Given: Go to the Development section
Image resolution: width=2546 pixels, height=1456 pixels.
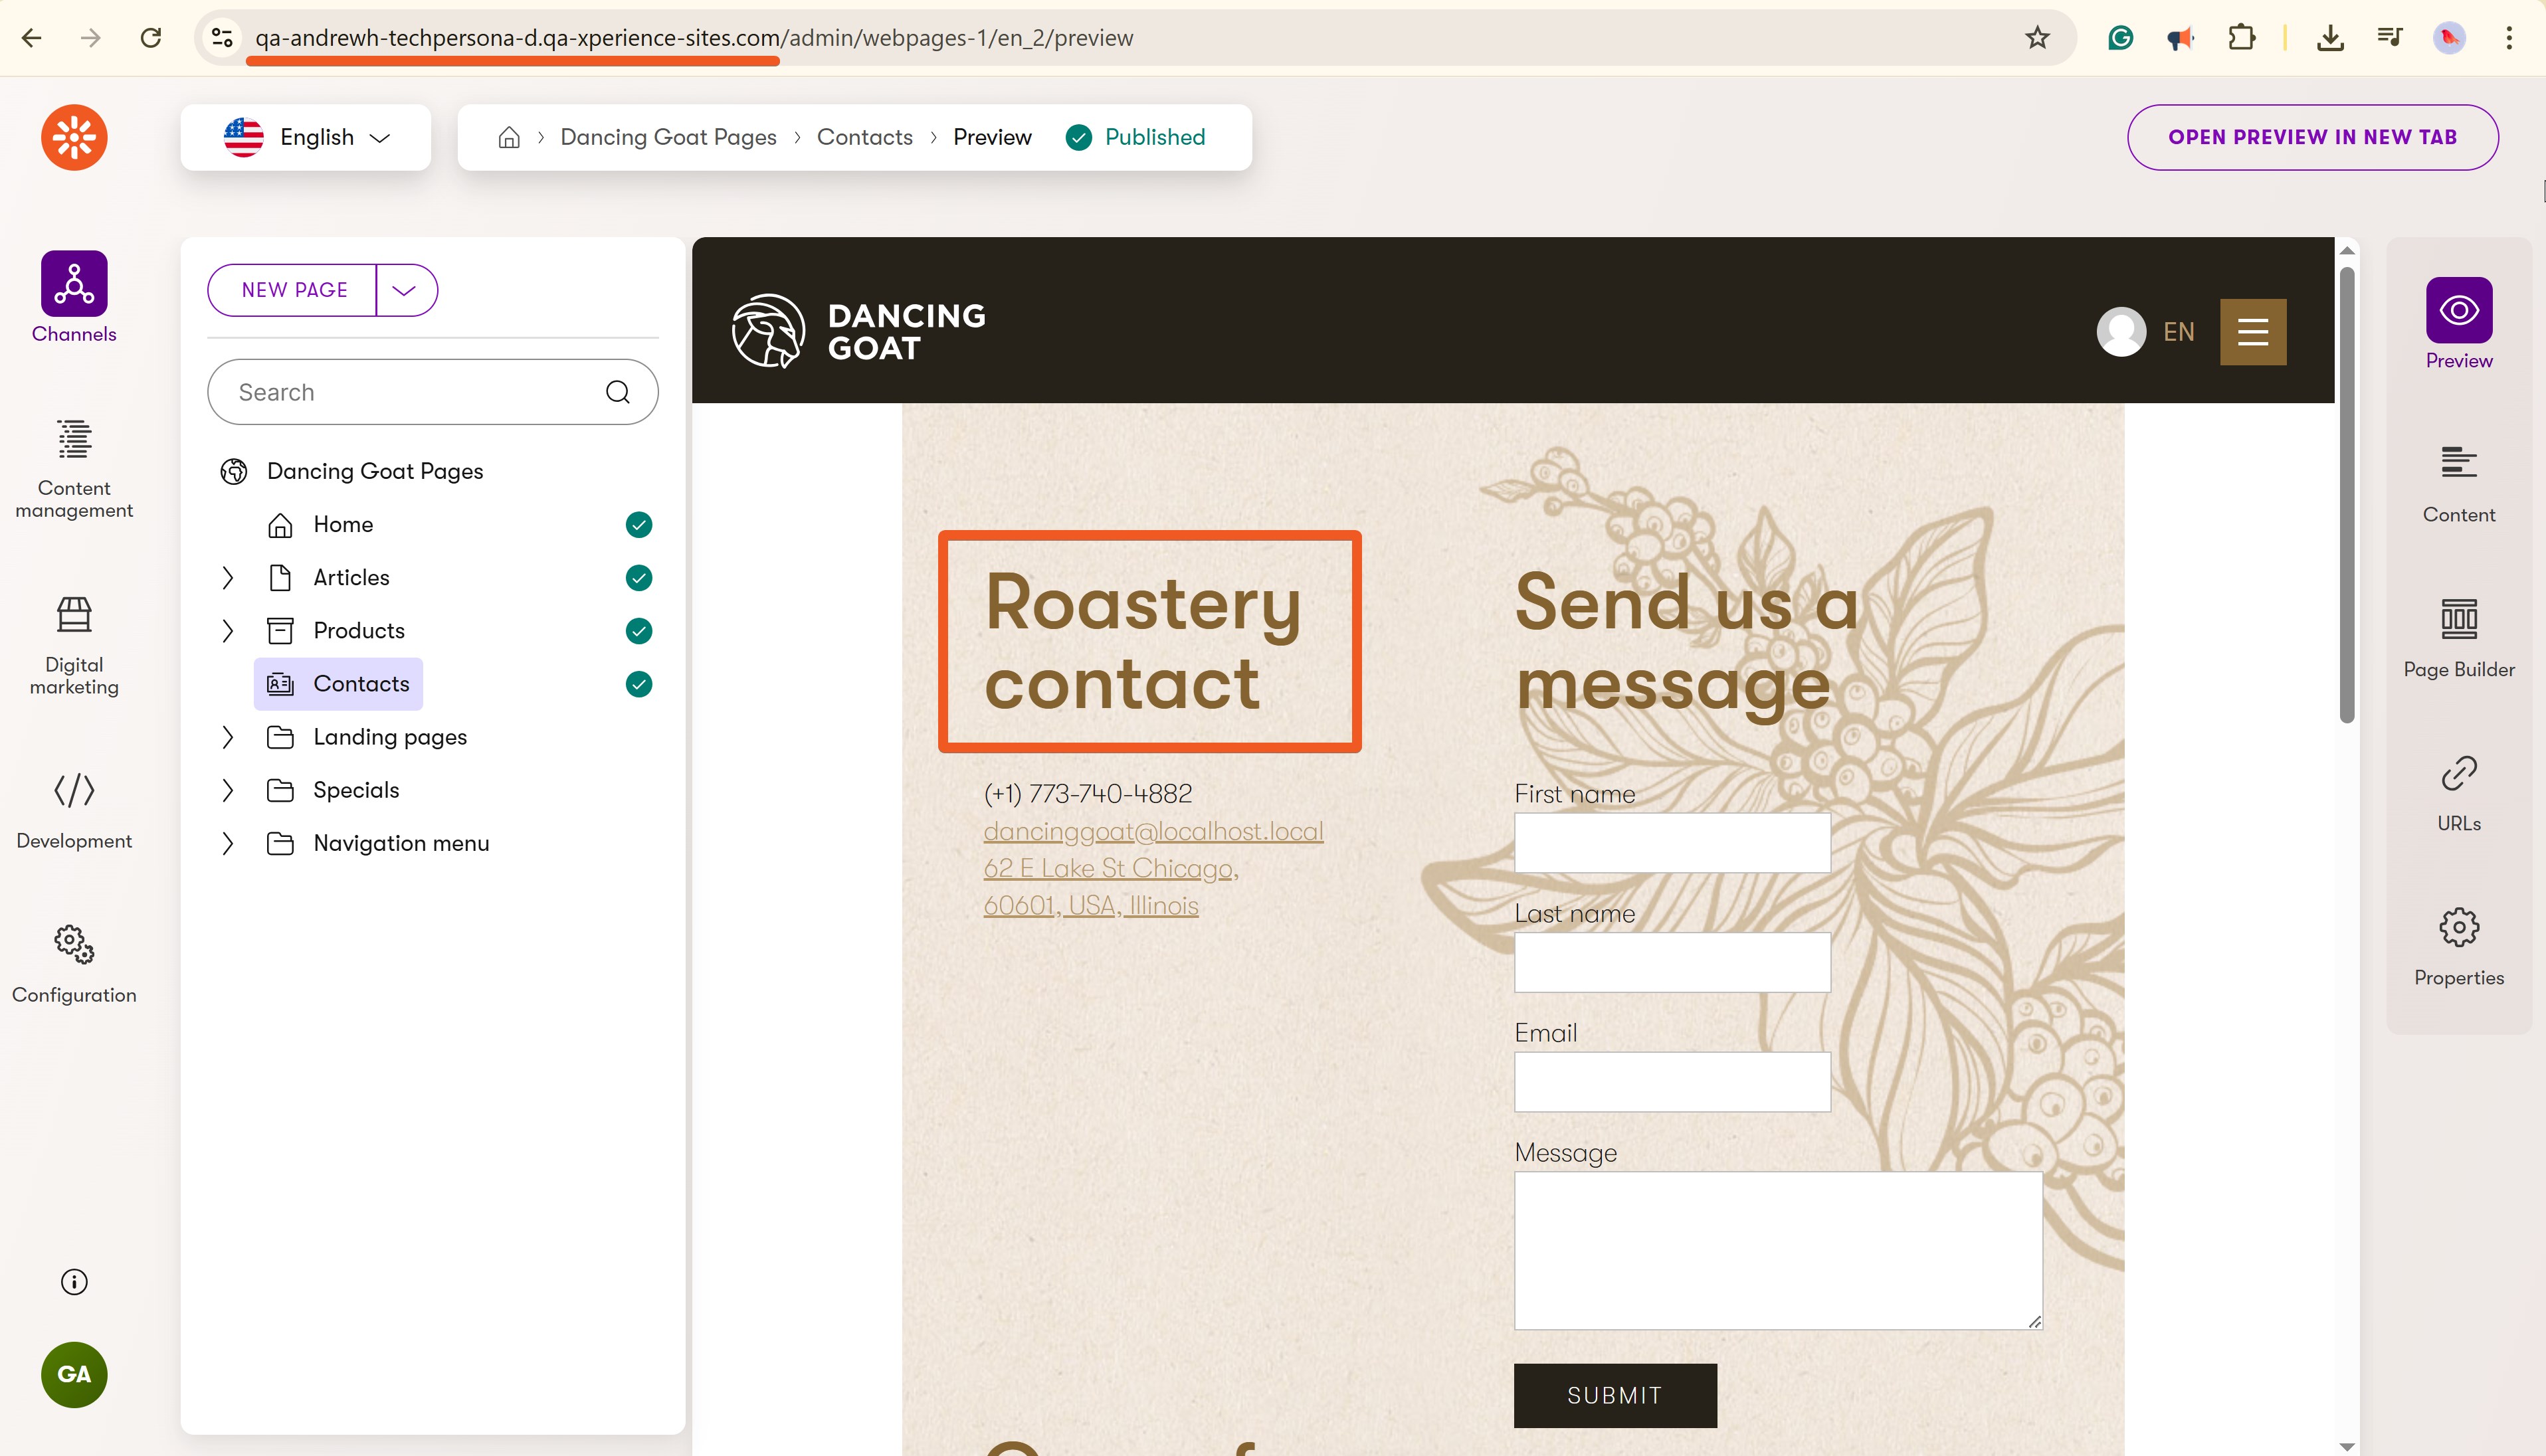Looking at the screenshot, I should coord(74,811).
